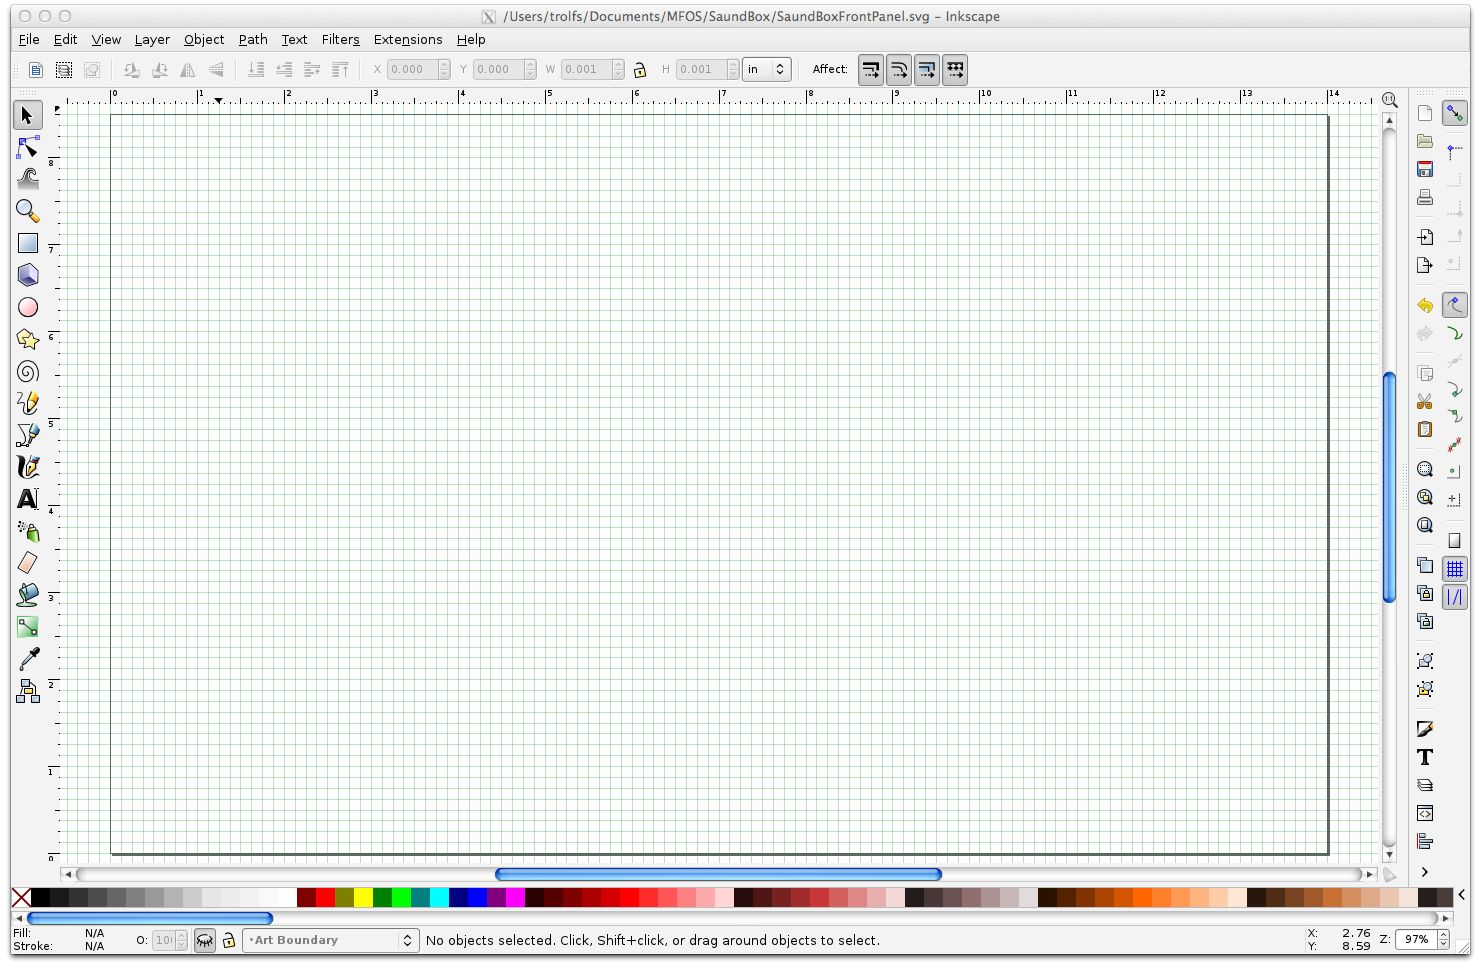1478x964 pixels.
Task: Expand the right toolbar overflow chevron
Action: (1425, 872)
